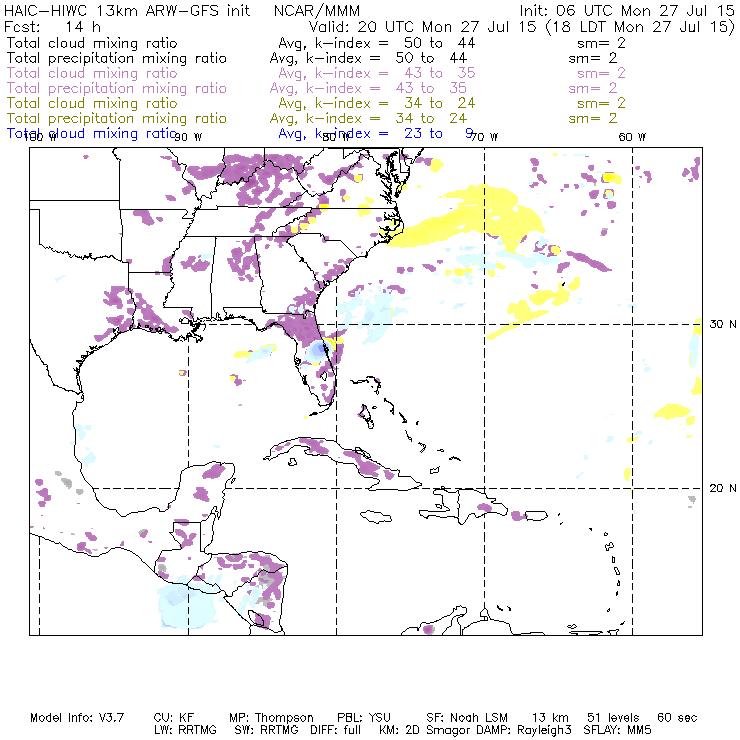740x740 pixels.
Task: Select the purple Total precipitation mixing ratio legend line
Action: [x=117, y=88]
